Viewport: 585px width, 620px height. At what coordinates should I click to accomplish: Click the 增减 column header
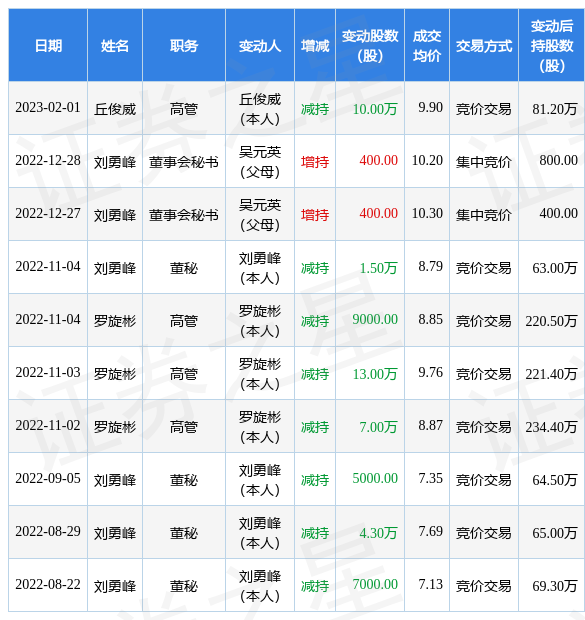coord(315,46)
